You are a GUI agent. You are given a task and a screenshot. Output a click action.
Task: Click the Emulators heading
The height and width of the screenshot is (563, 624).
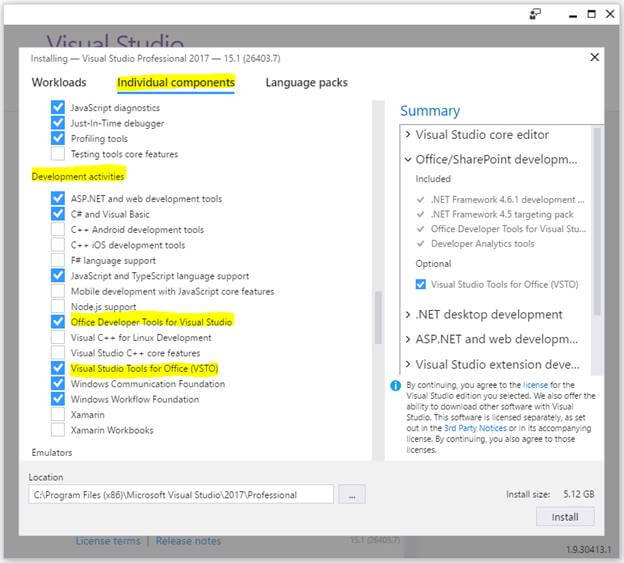click(x=52, y=453)
